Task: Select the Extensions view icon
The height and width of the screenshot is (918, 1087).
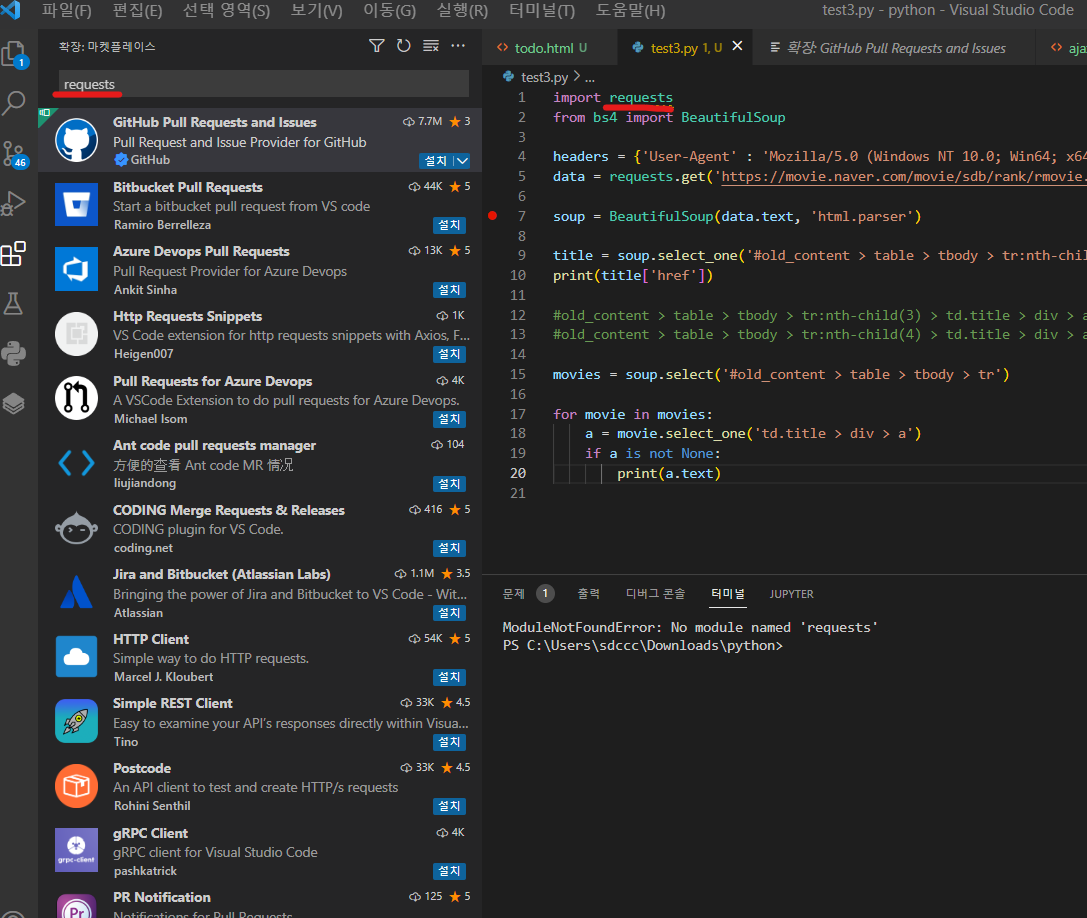Action: pos(14,254)
